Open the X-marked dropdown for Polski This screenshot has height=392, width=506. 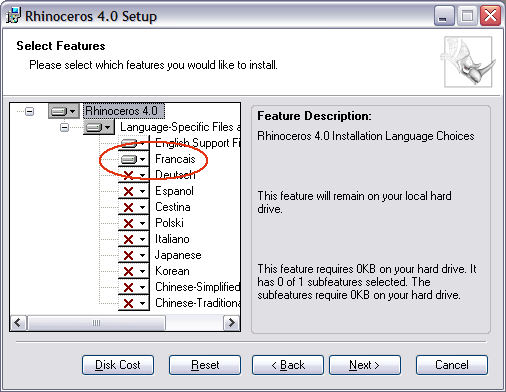(x=134, y=223)
